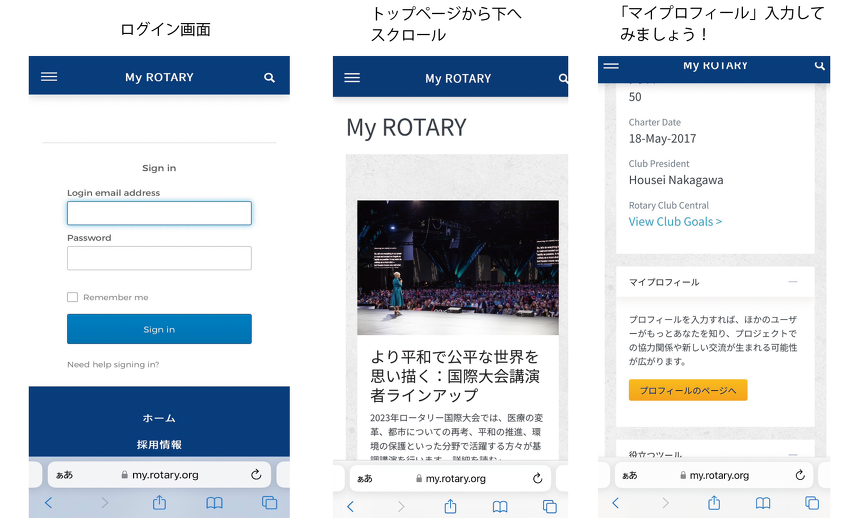The image size is (858, 518).
Task: Click the blue Sign in button
Action: (x=159, y=329)
